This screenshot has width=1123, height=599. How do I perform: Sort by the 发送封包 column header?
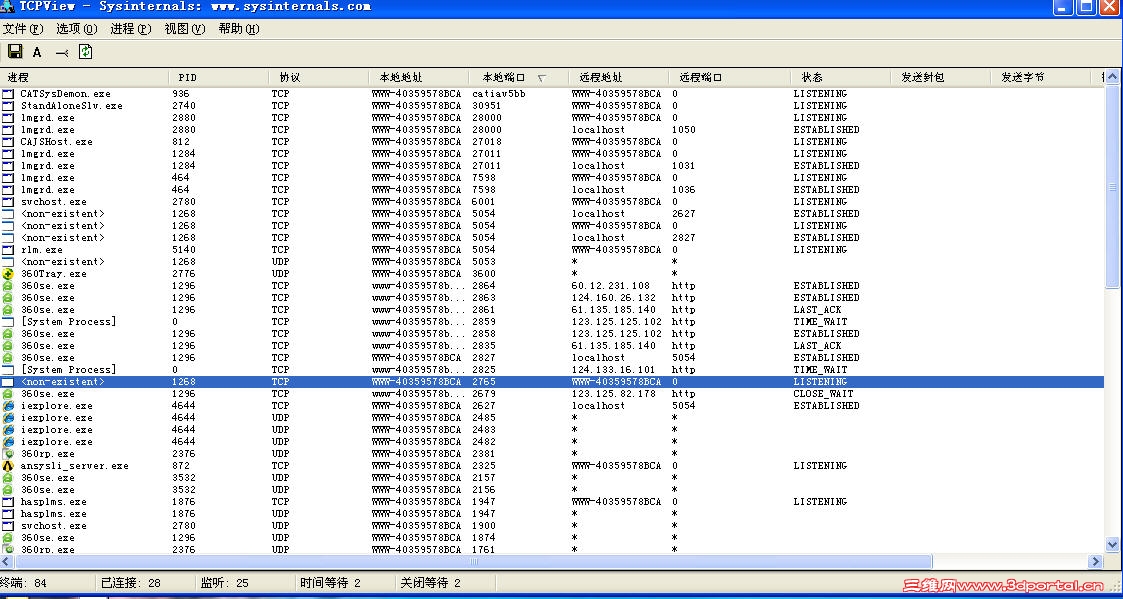(941, 77)
